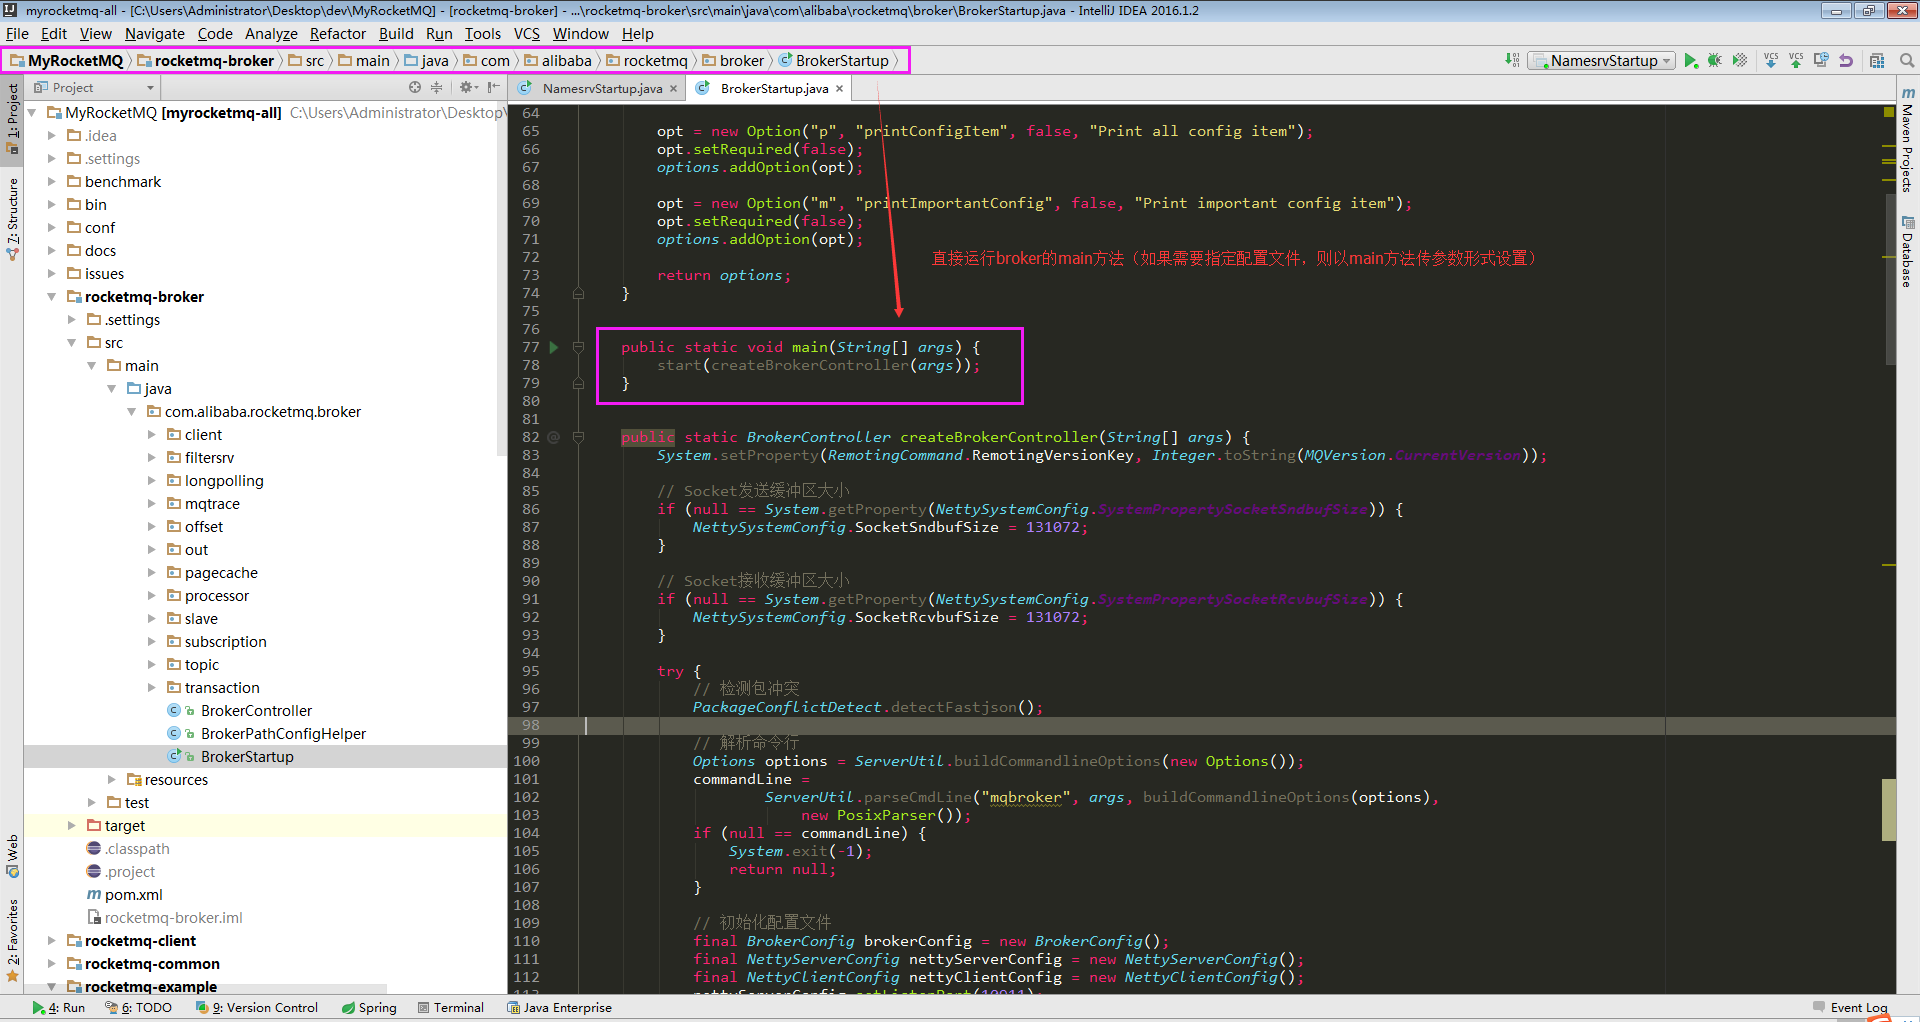Revert changes using the purple undo arrow
The height and width of the screenshot is (1022, 1920).
click(x=1846, y=61)
